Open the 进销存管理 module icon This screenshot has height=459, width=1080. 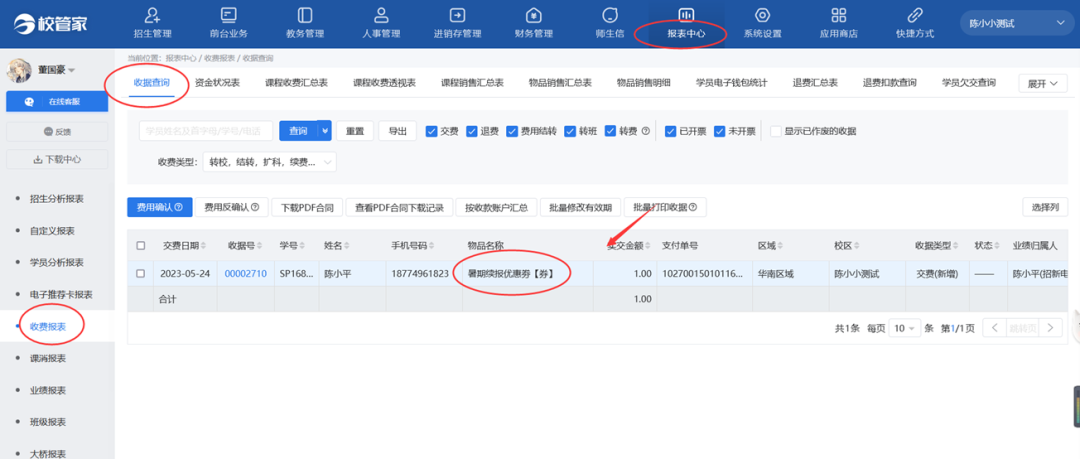(x=457, y=16)
